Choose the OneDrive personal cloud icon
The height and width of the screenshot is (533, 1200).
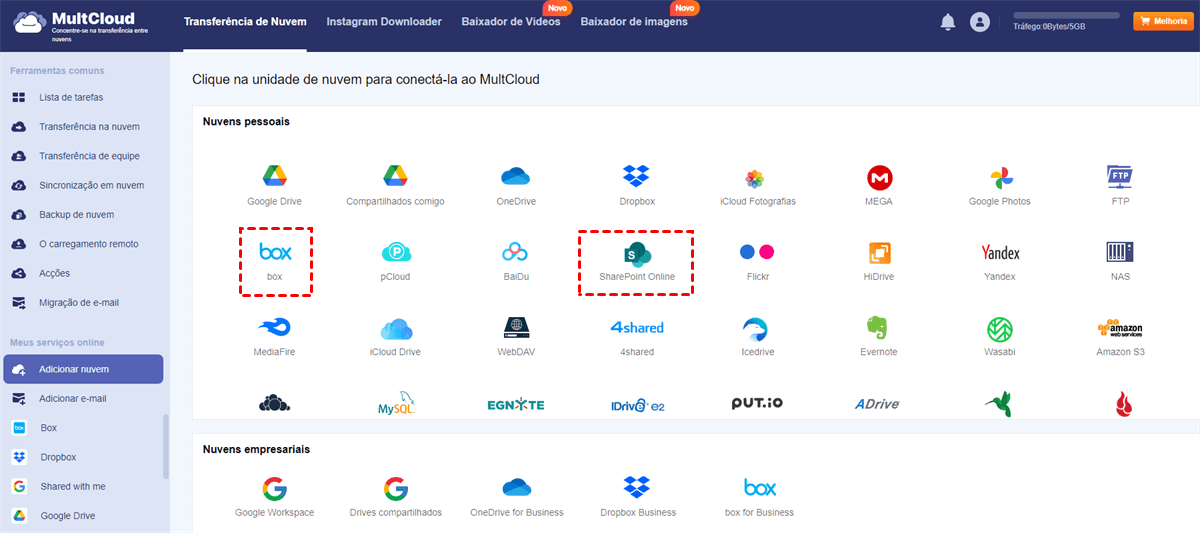coord(516,177)
